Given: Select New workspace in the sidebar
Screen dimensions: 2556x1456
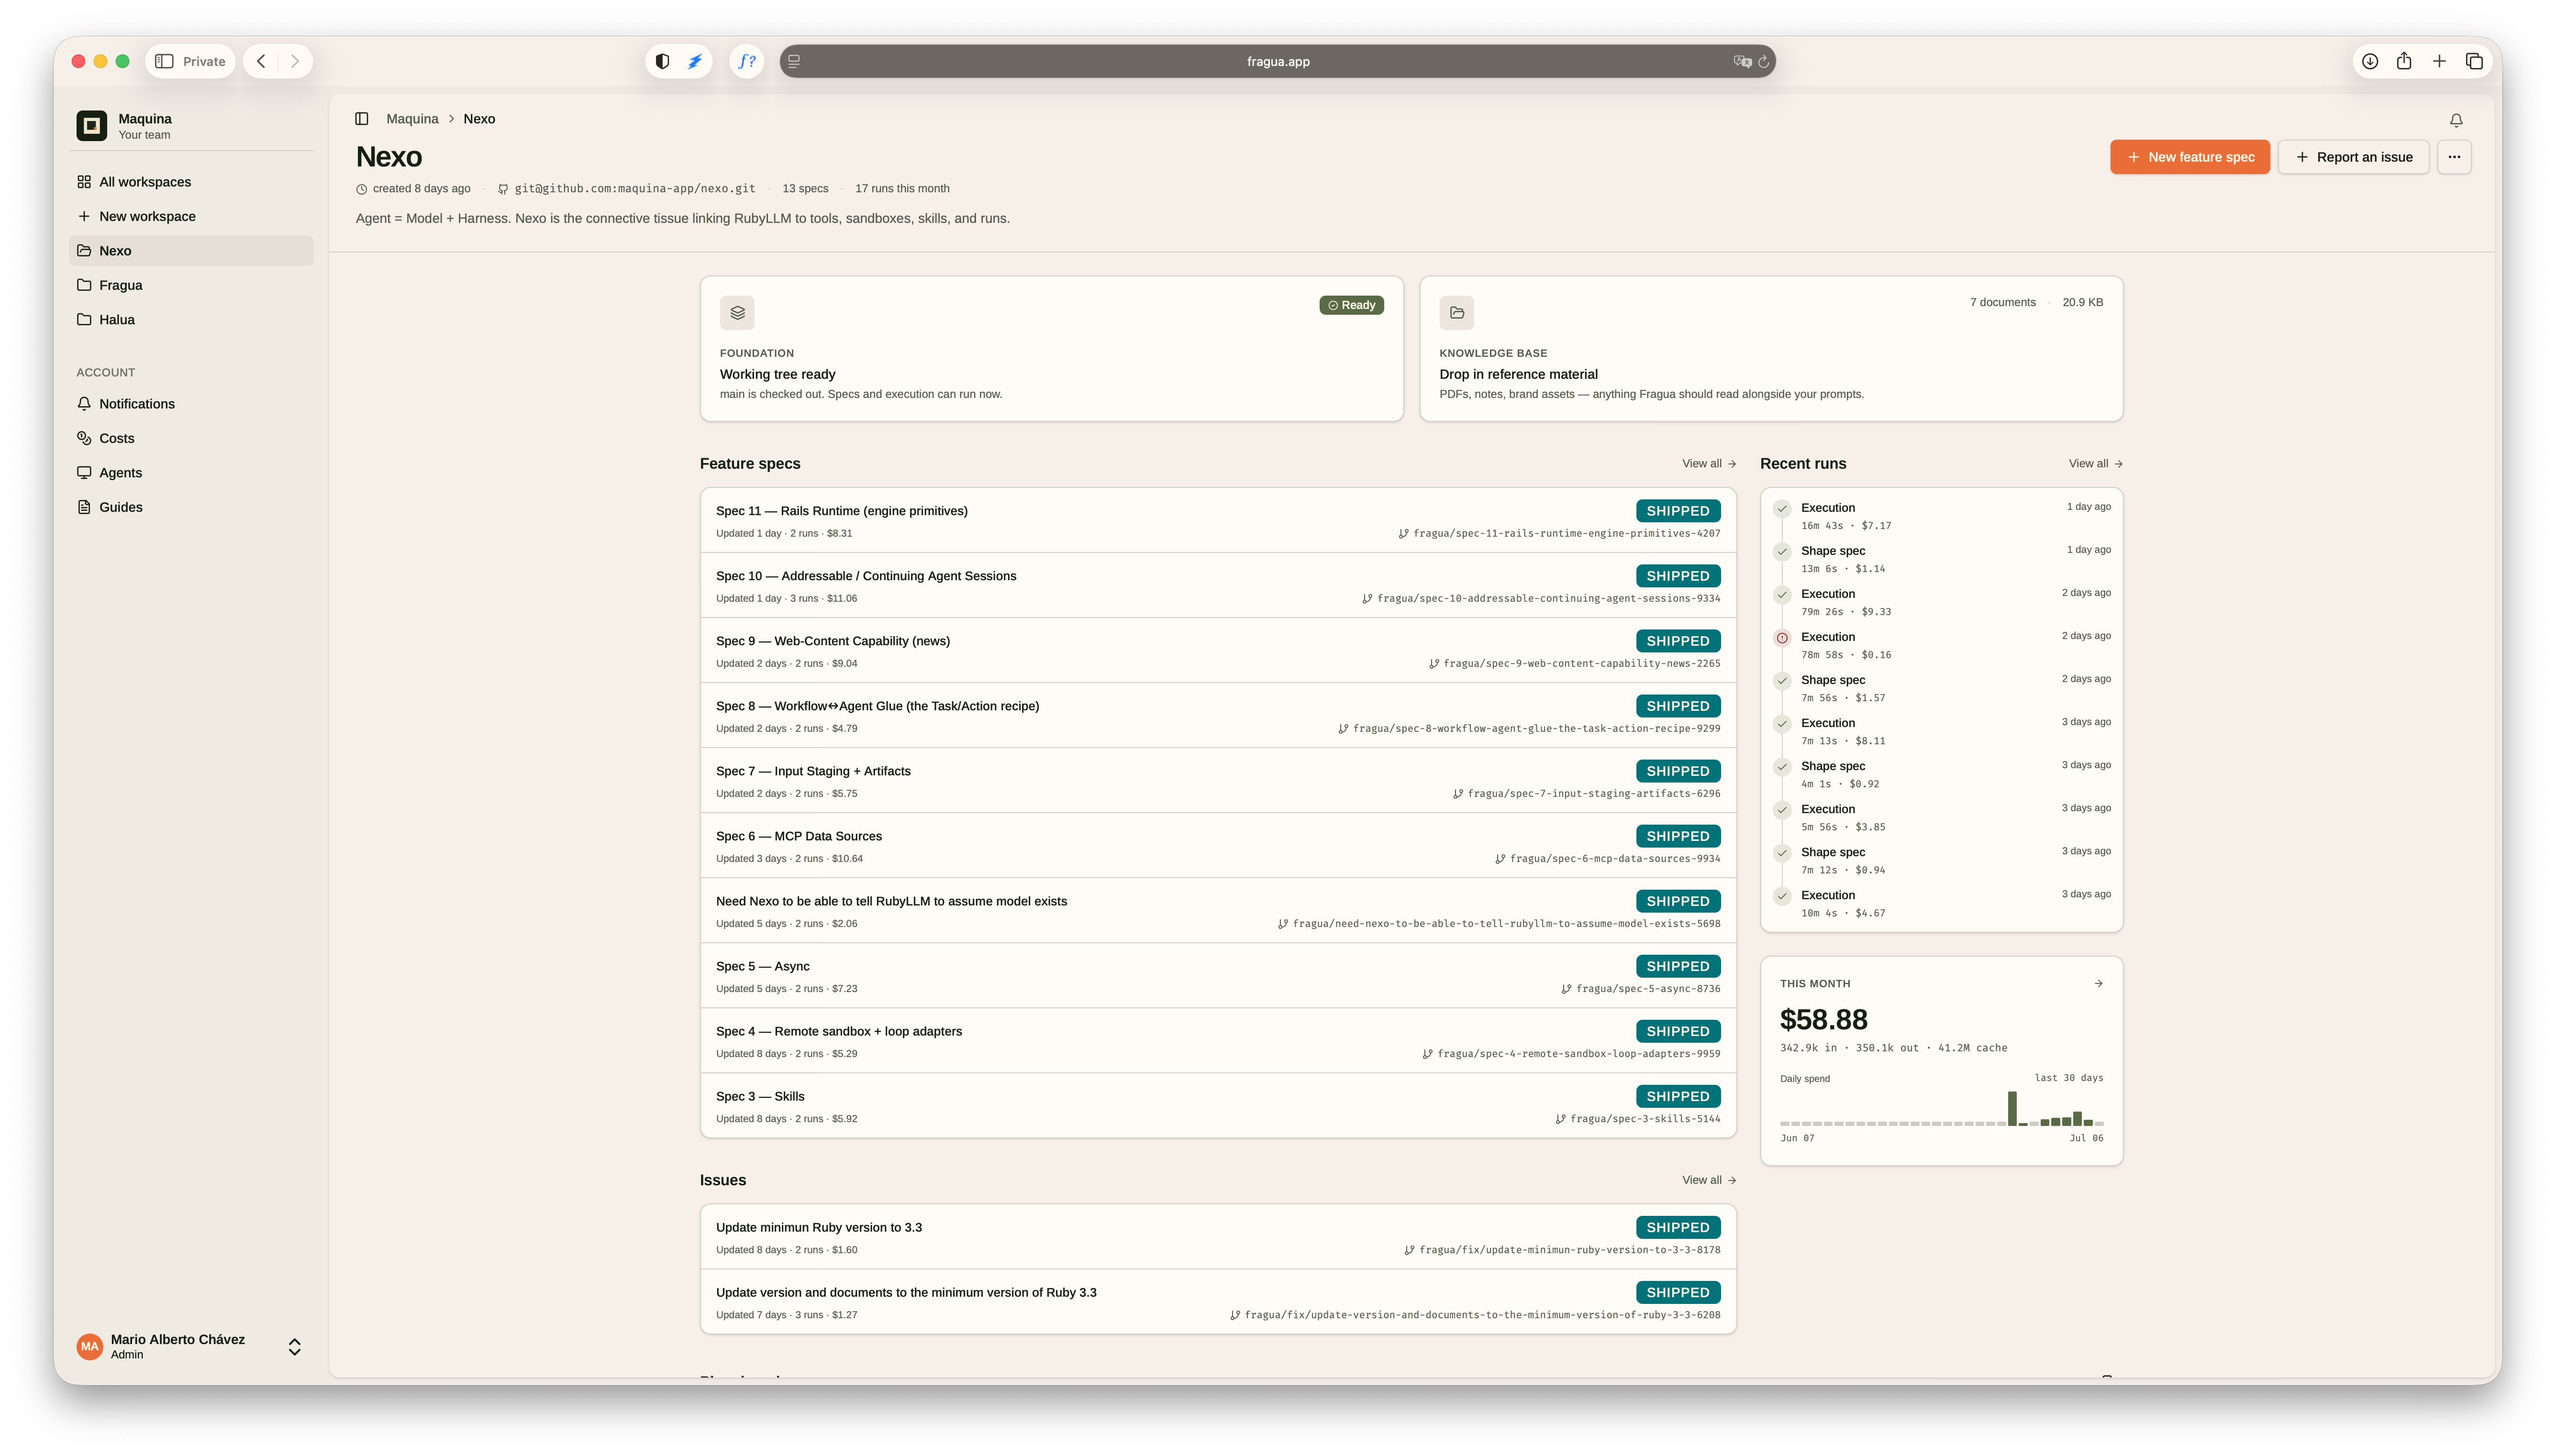Looking at the screenshot, I should point(191,216).
